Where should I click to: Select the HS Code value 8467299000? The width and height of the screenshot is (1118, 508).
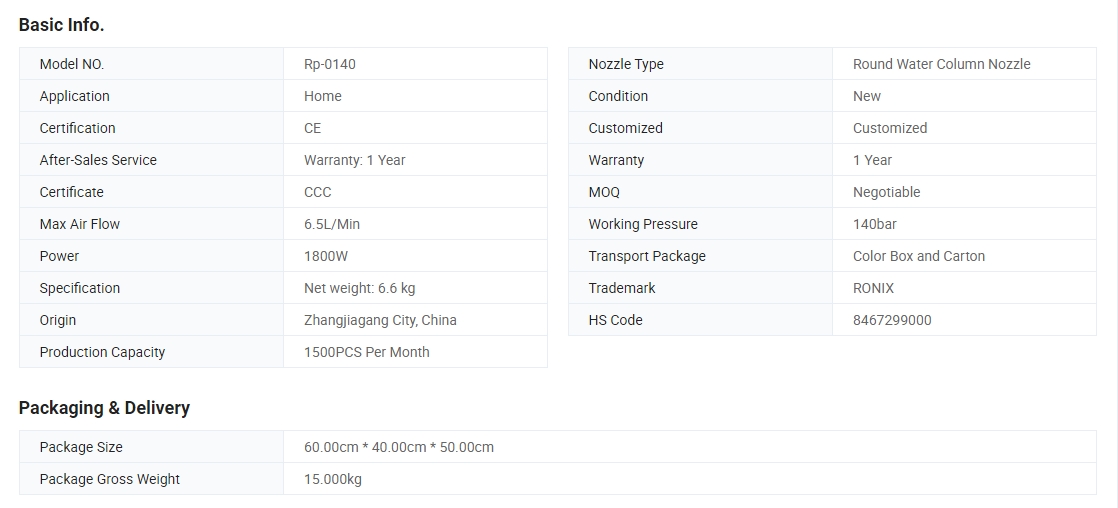click(892, 320)
